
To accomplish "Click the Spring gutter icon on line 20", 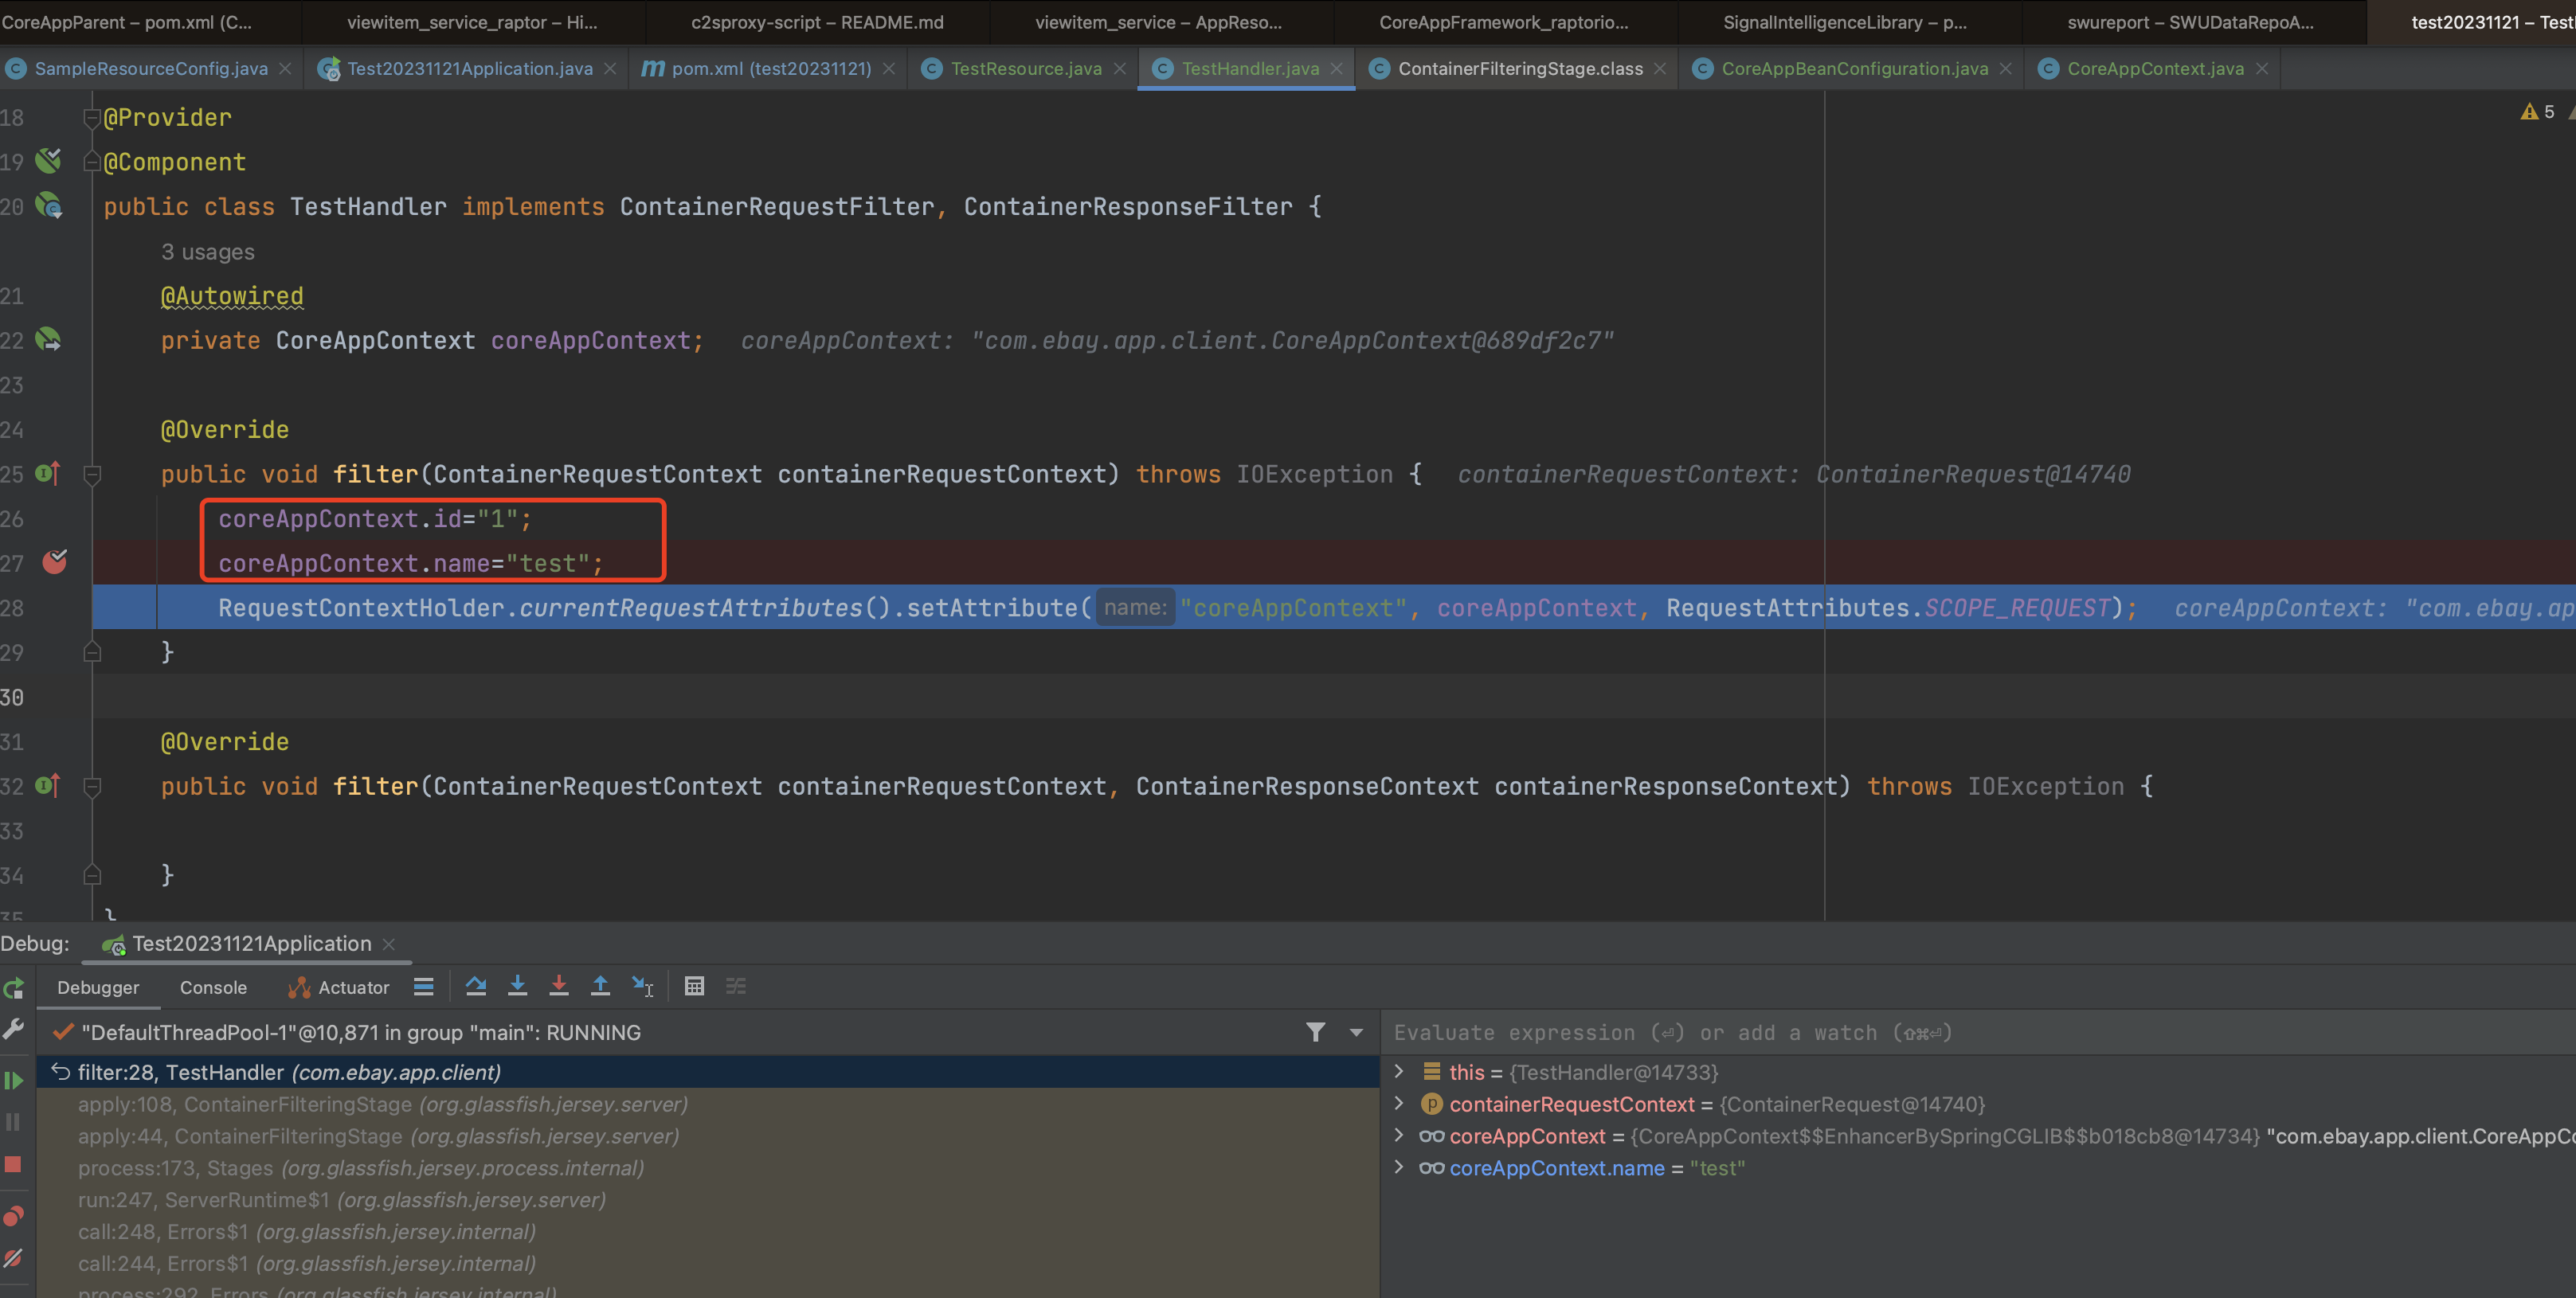I will click(x=49, y=205).
